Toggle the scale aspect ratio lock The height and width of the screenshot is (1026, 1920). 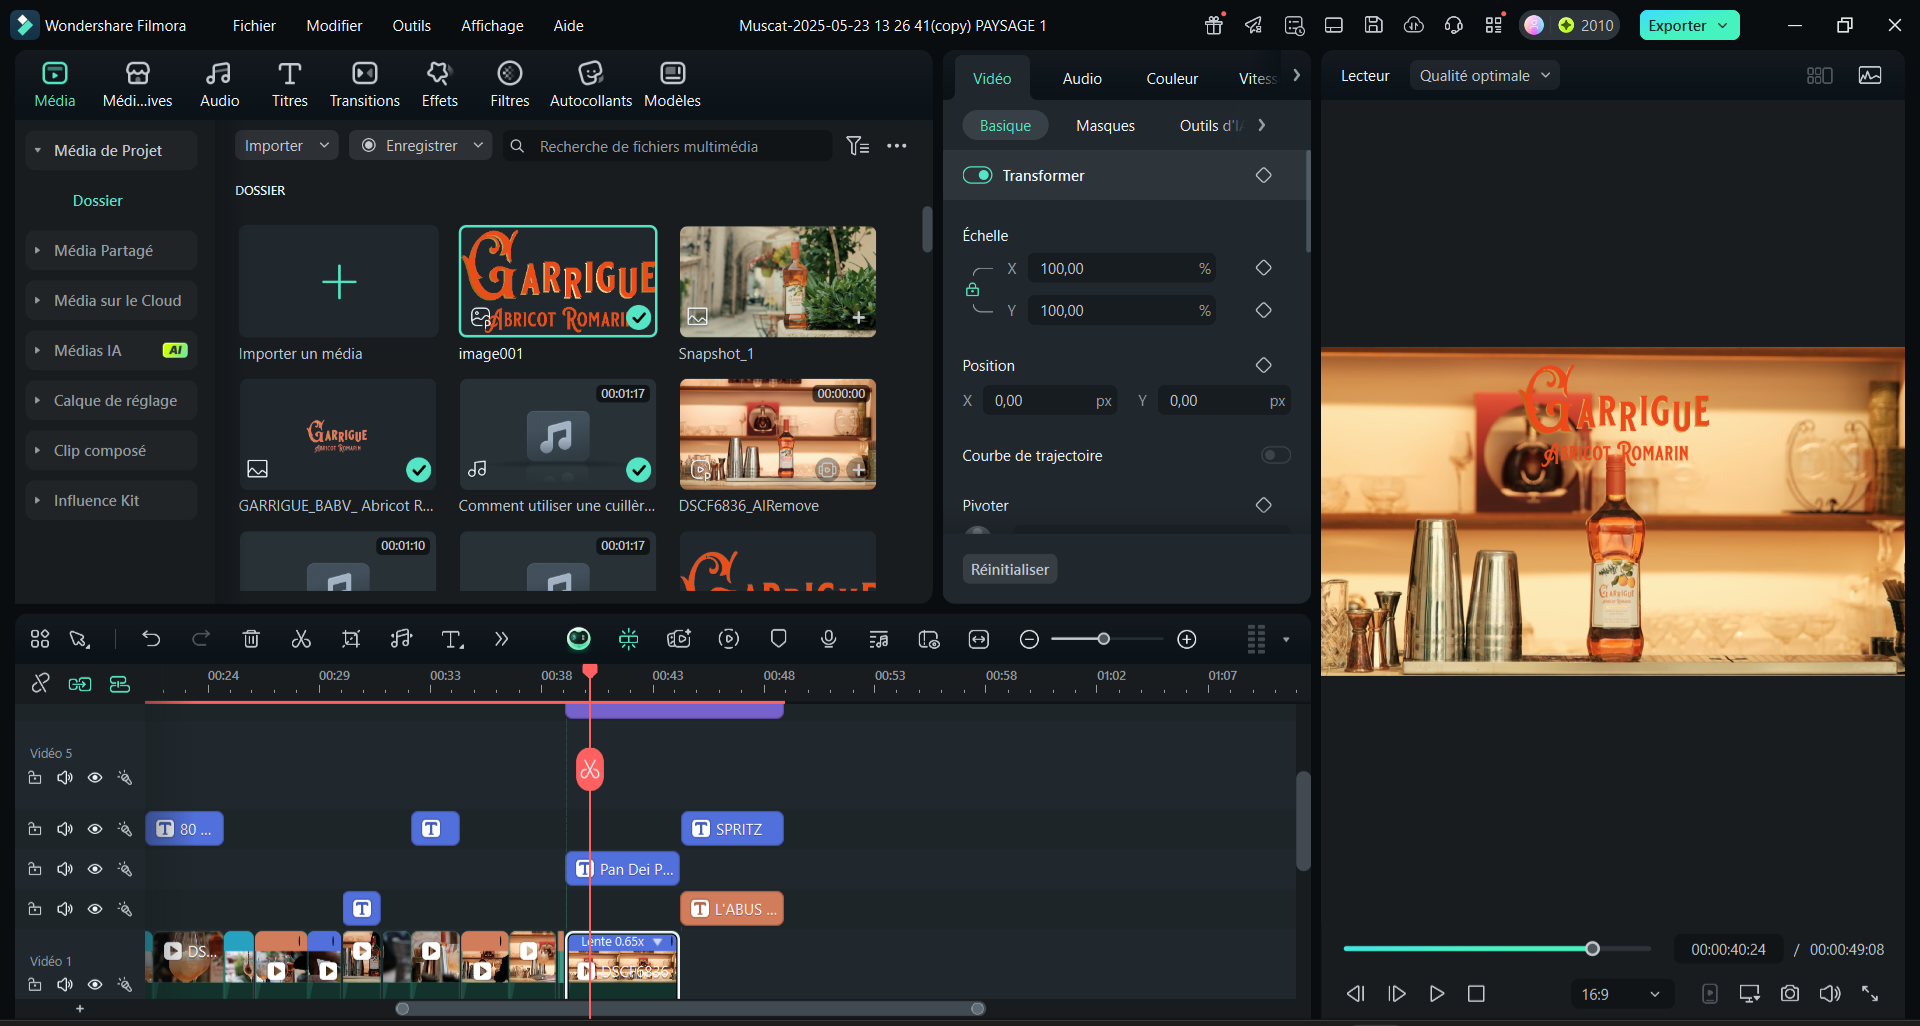coord(972,290)
